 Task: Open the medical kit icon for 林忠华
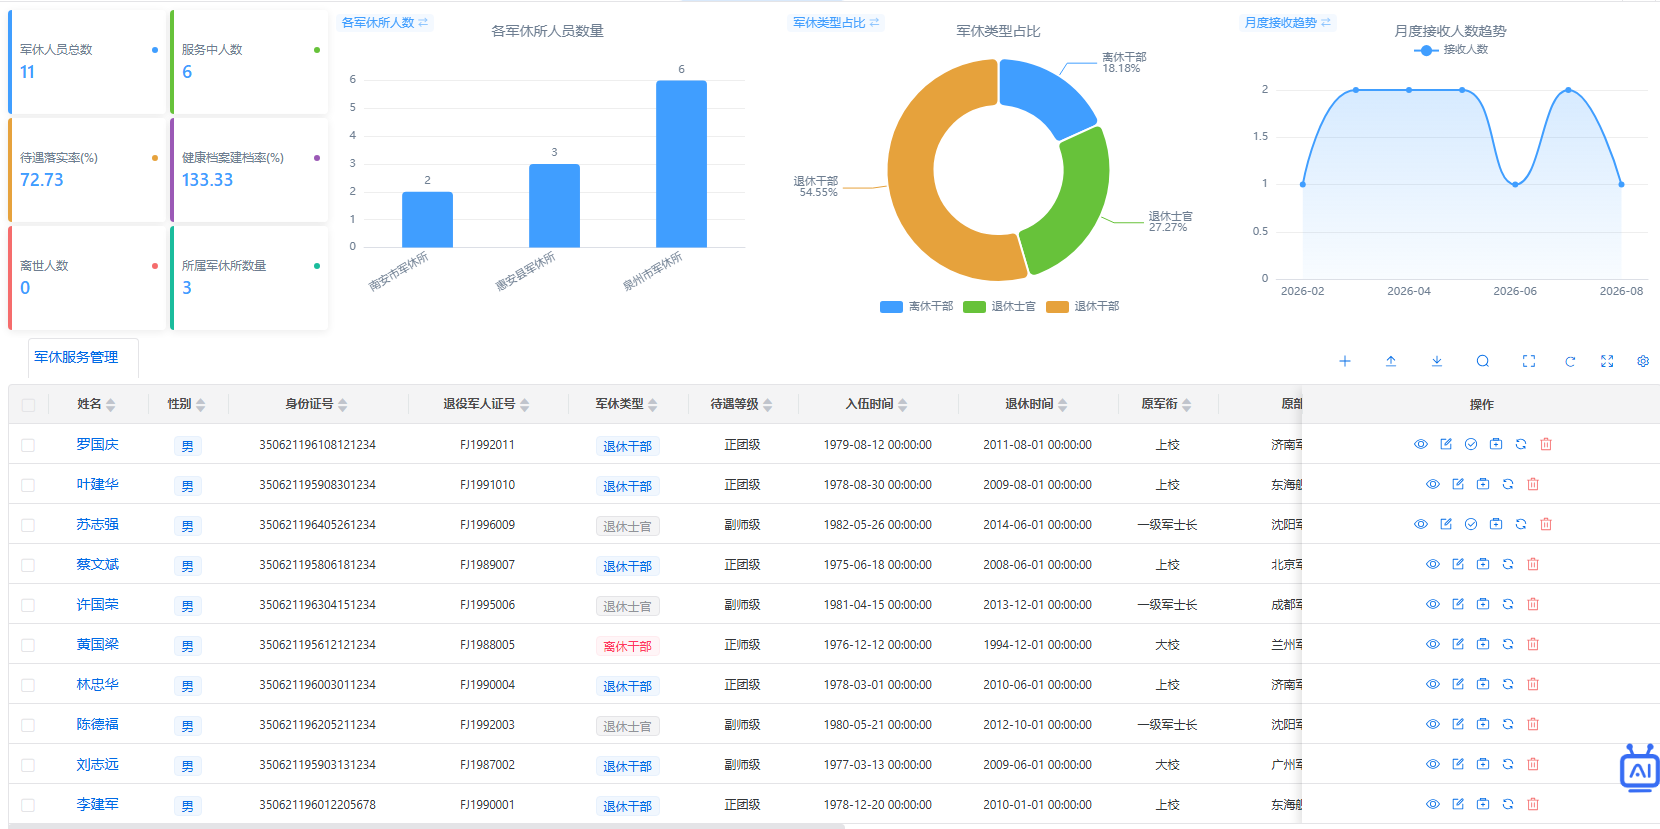[1483, 684]
